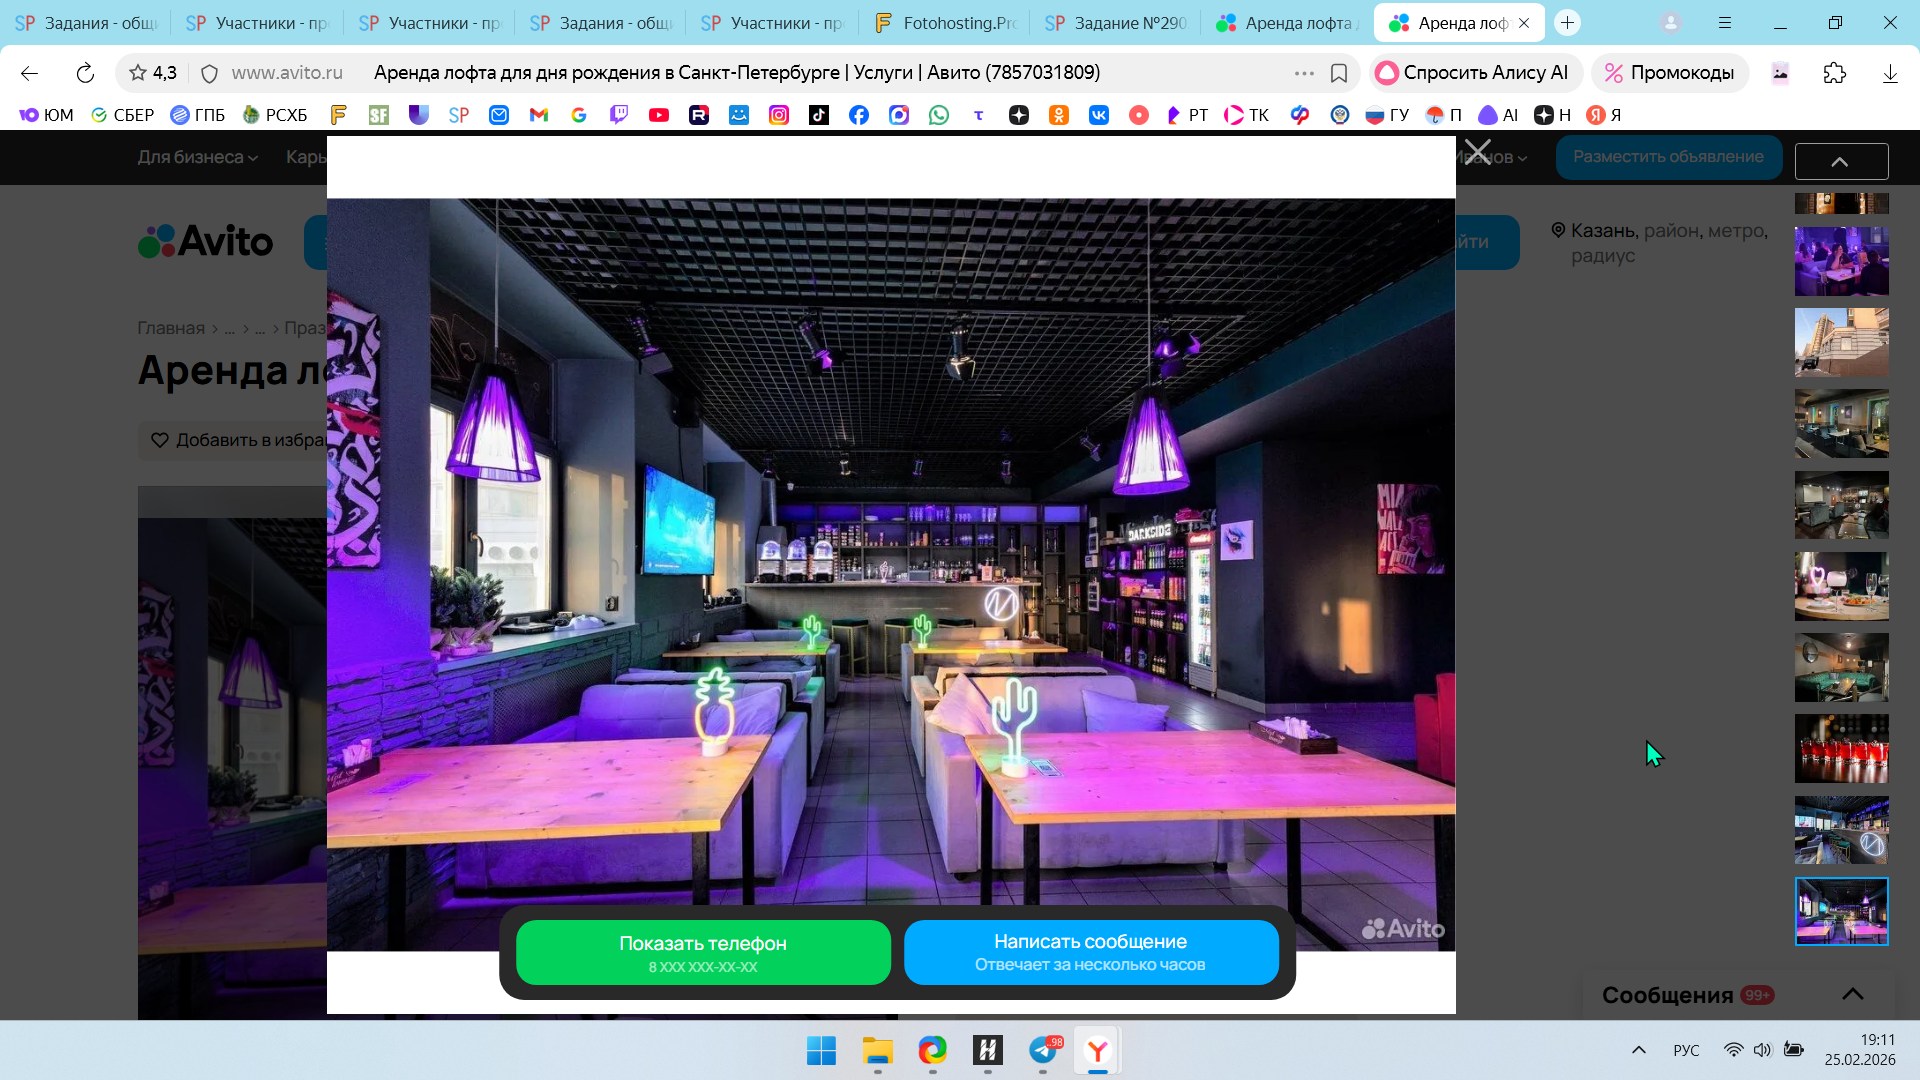The image size is (1920, 1080).
Task: Open the WhatsApp bookmark icon
Action: [x=938, y=115]
